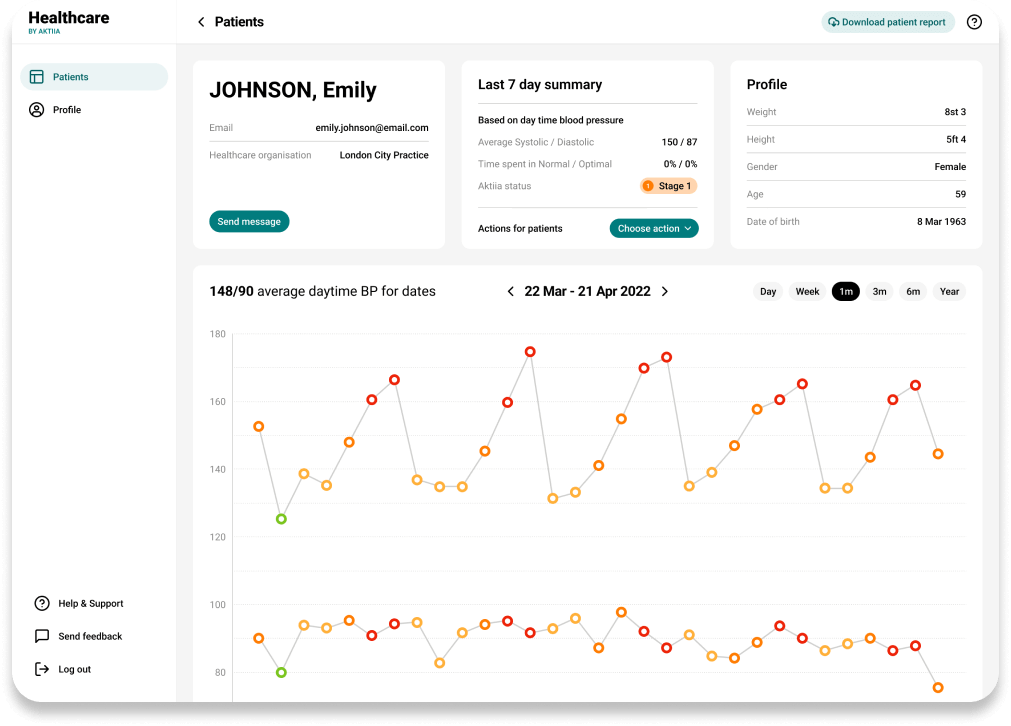Image resolution: width=1011 pixels, height=726 pixels.
Task: Click the Last 7 day summary heading
Action: click(540, 84)
